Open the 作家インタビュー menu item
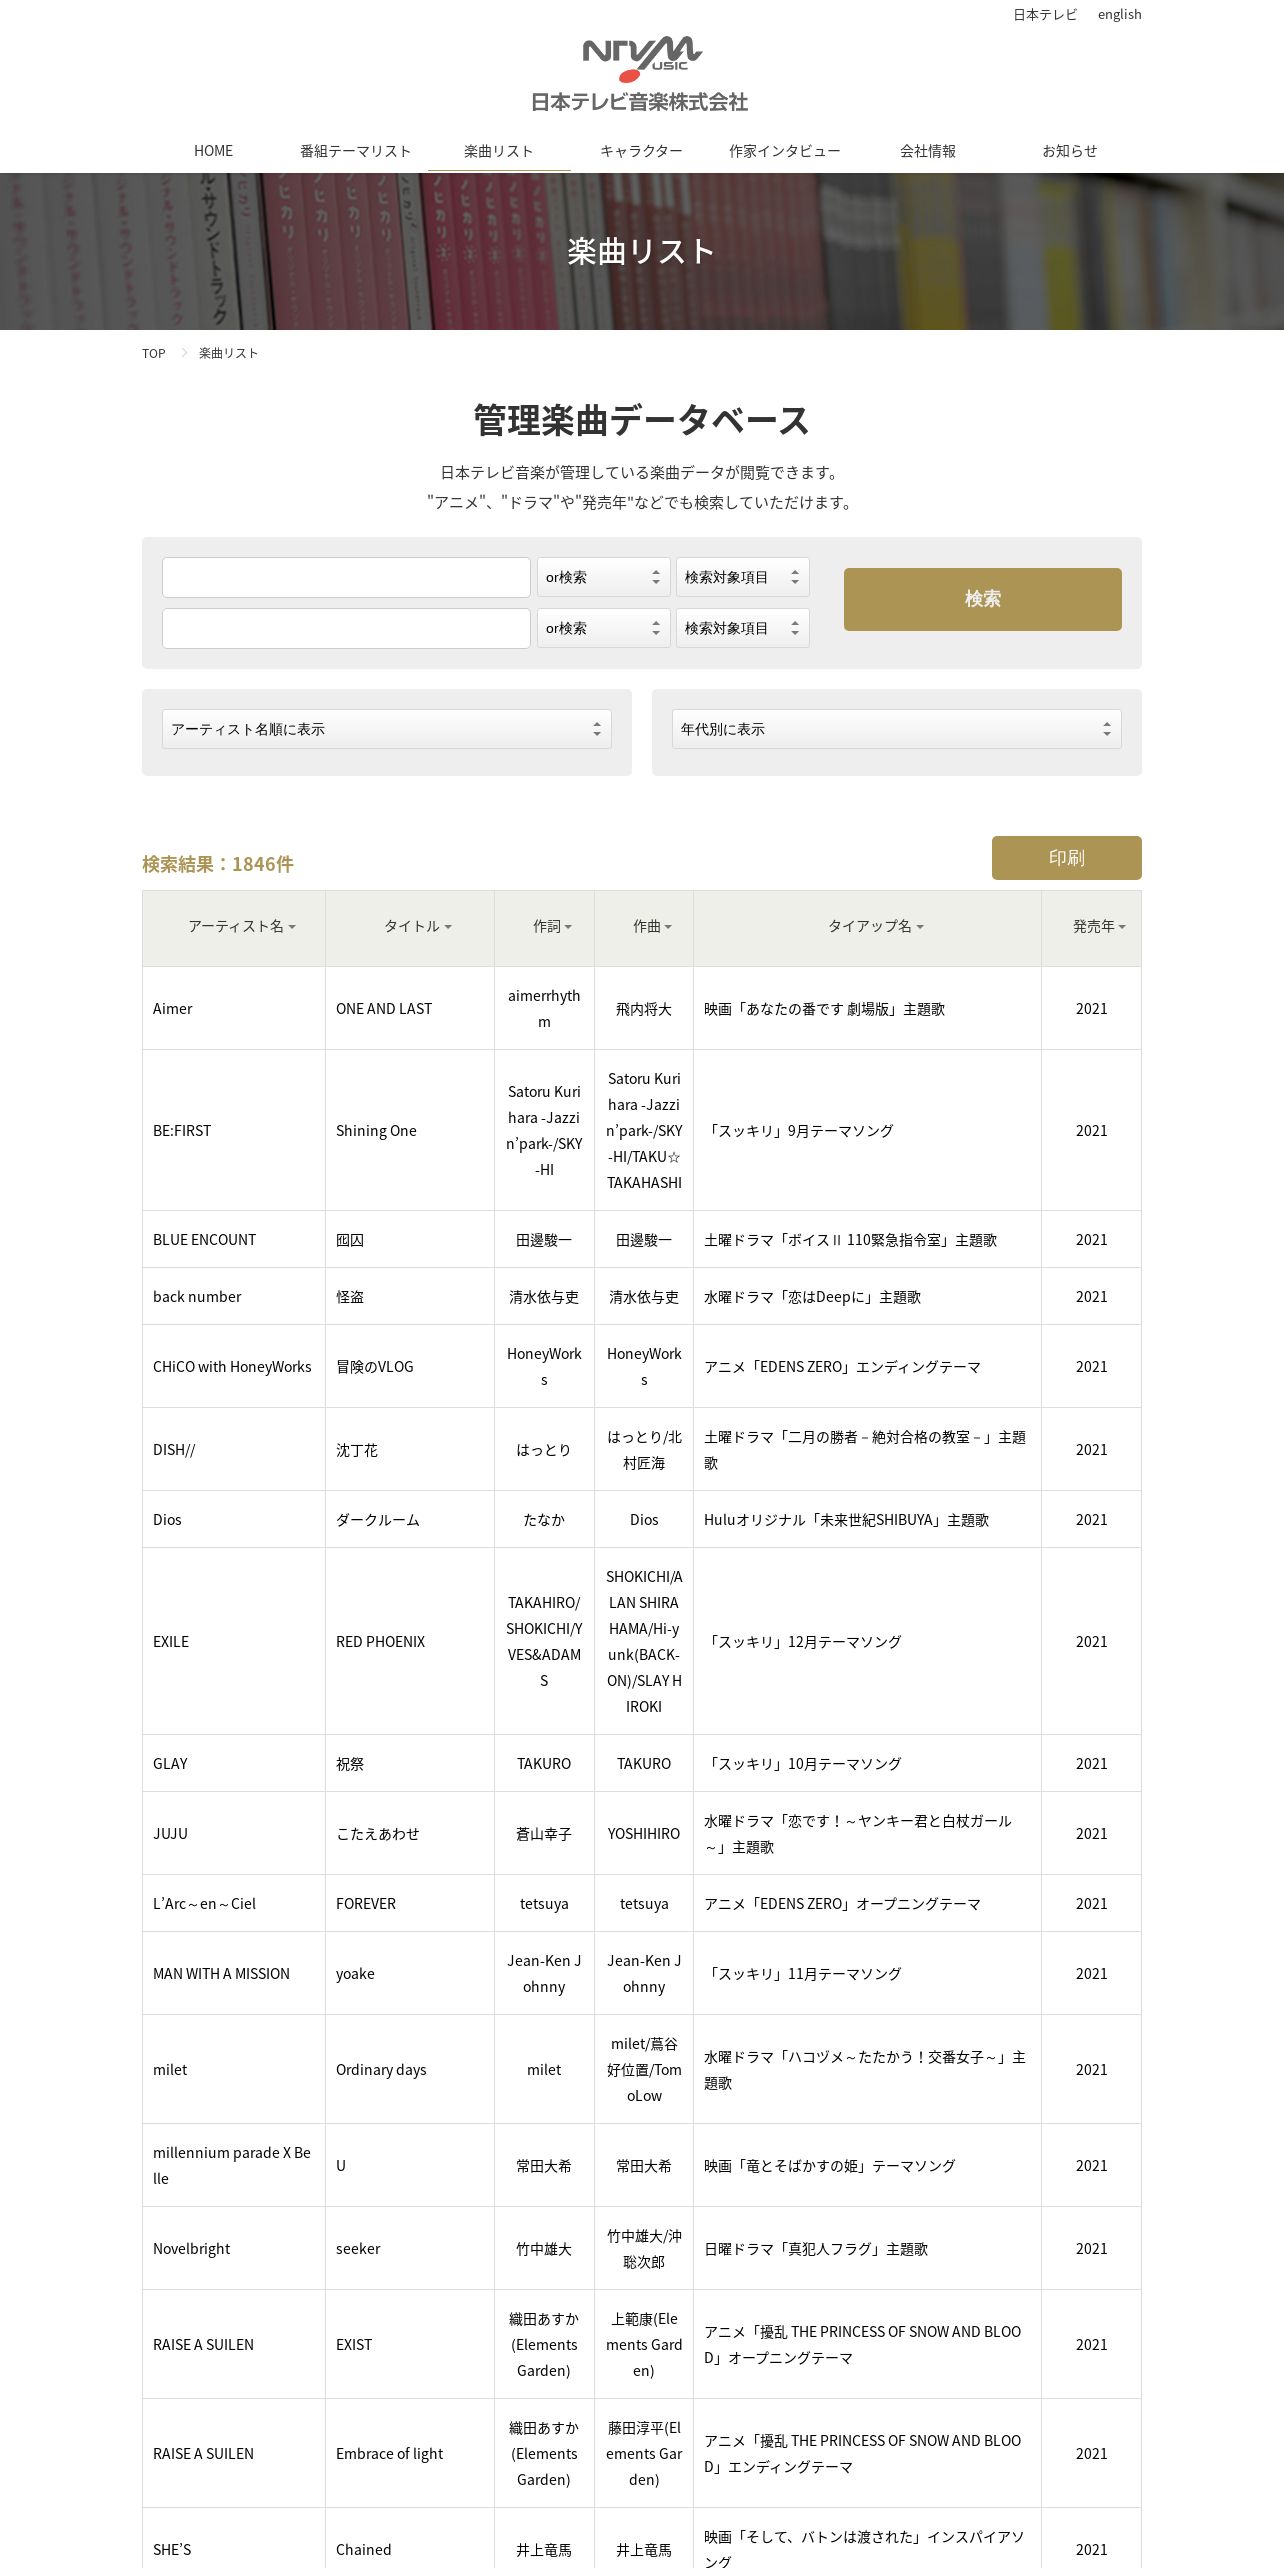 tap(785, 151)
